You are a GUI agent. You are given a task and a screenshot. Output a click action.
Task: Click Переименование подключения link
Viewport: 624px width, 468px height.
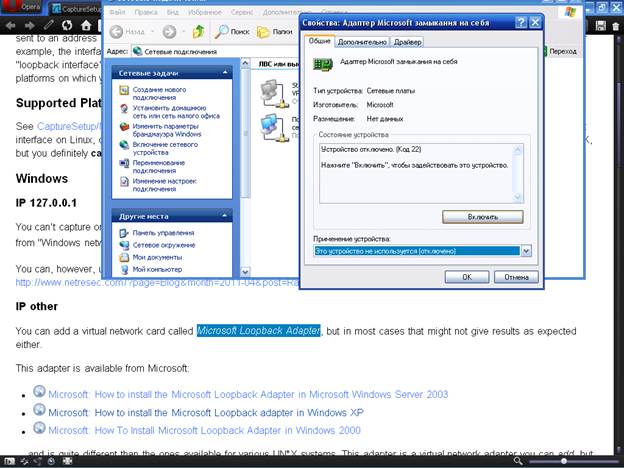[158, 167]
